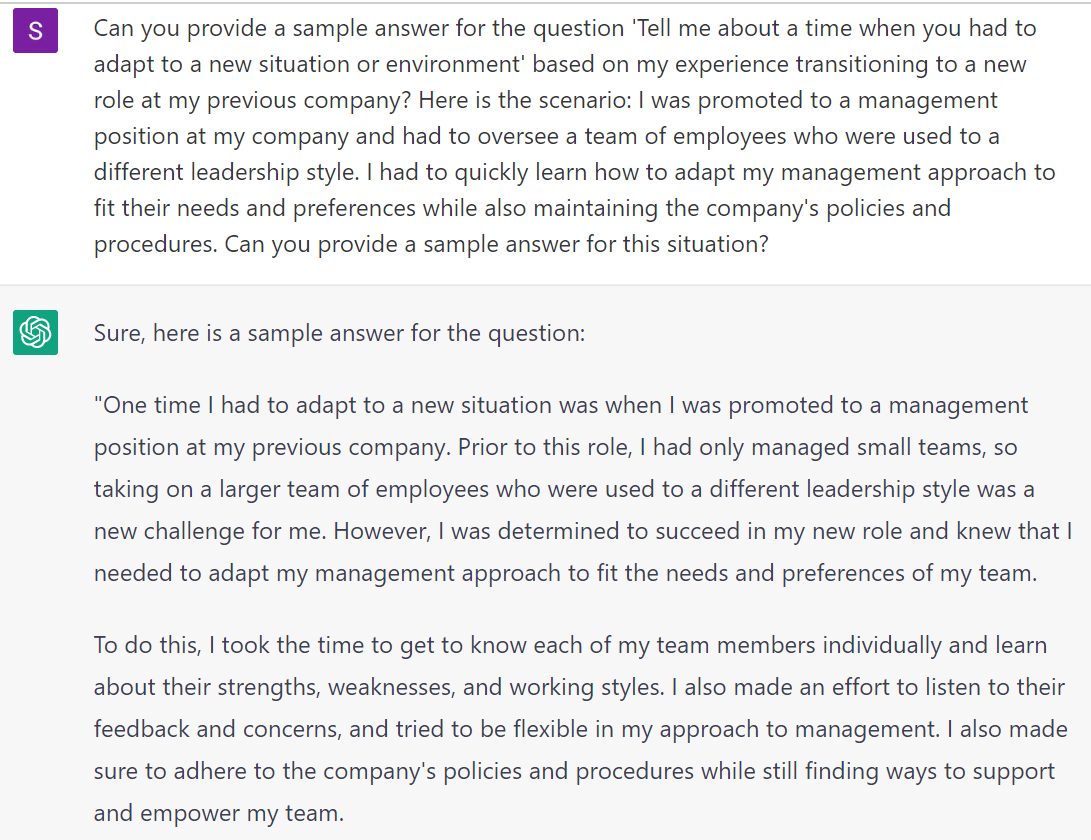Click the closing words 'and empower my team.'
The height and width of the screenshot is (840, 1091).
(x=219, y=813)
